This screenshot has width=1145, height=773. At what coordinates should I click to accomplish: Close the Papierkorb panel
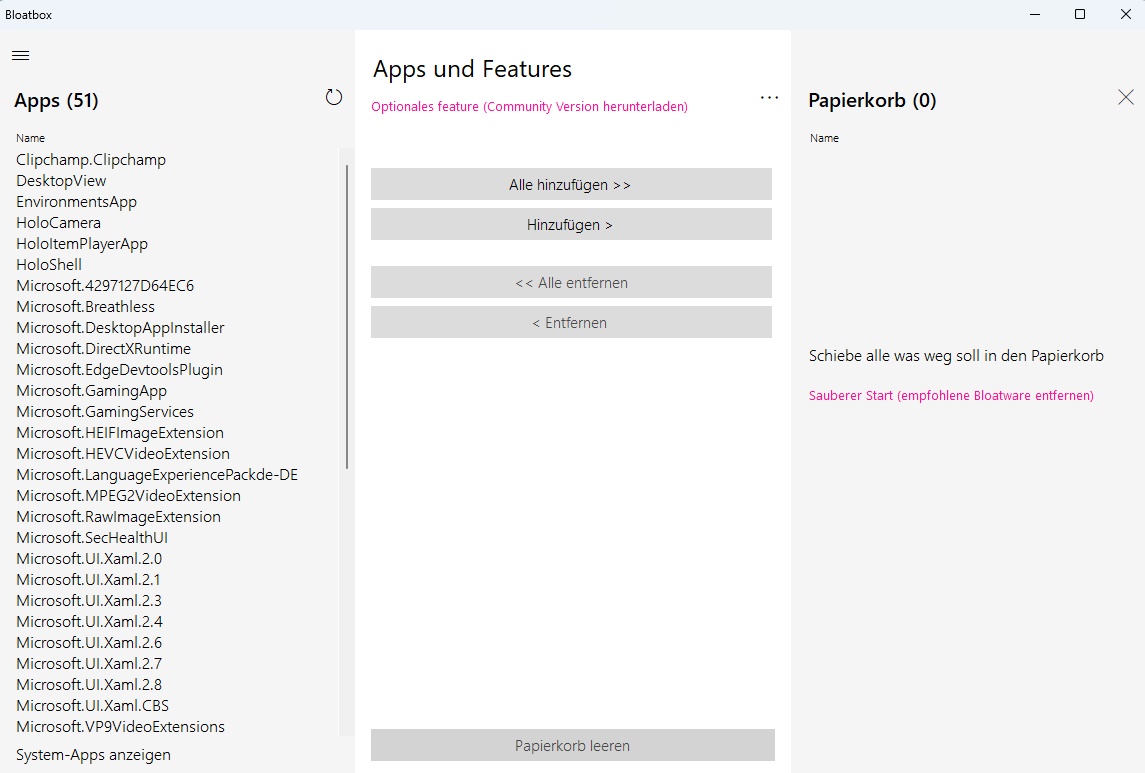click(1126, 97)
